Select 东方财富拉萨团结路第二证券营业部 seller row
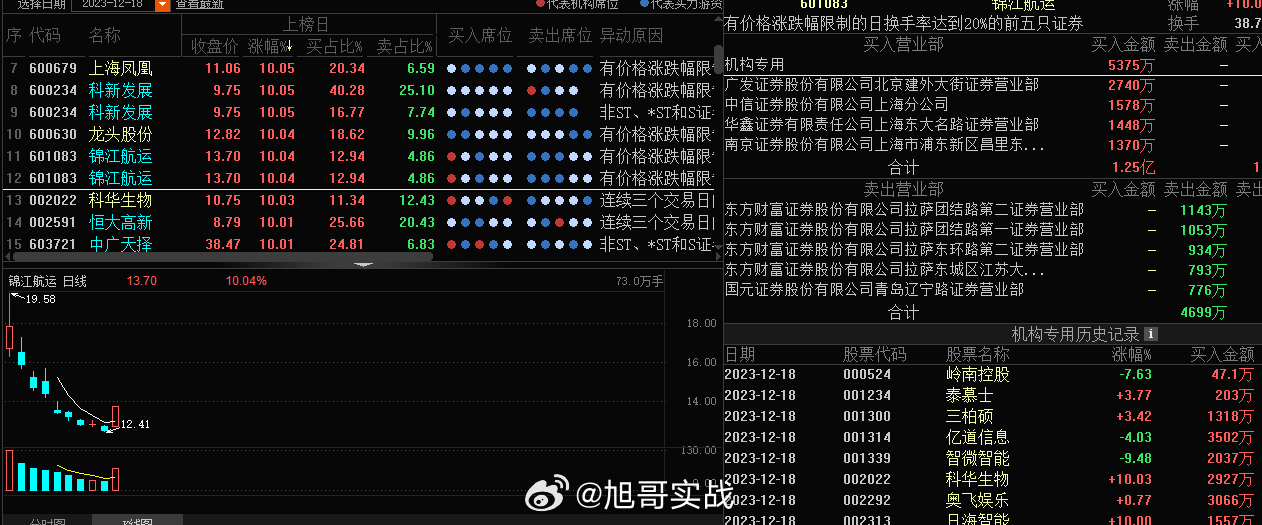Image resolution: width=1262 pixels, height=525 pixels. (x=991, y=210)
